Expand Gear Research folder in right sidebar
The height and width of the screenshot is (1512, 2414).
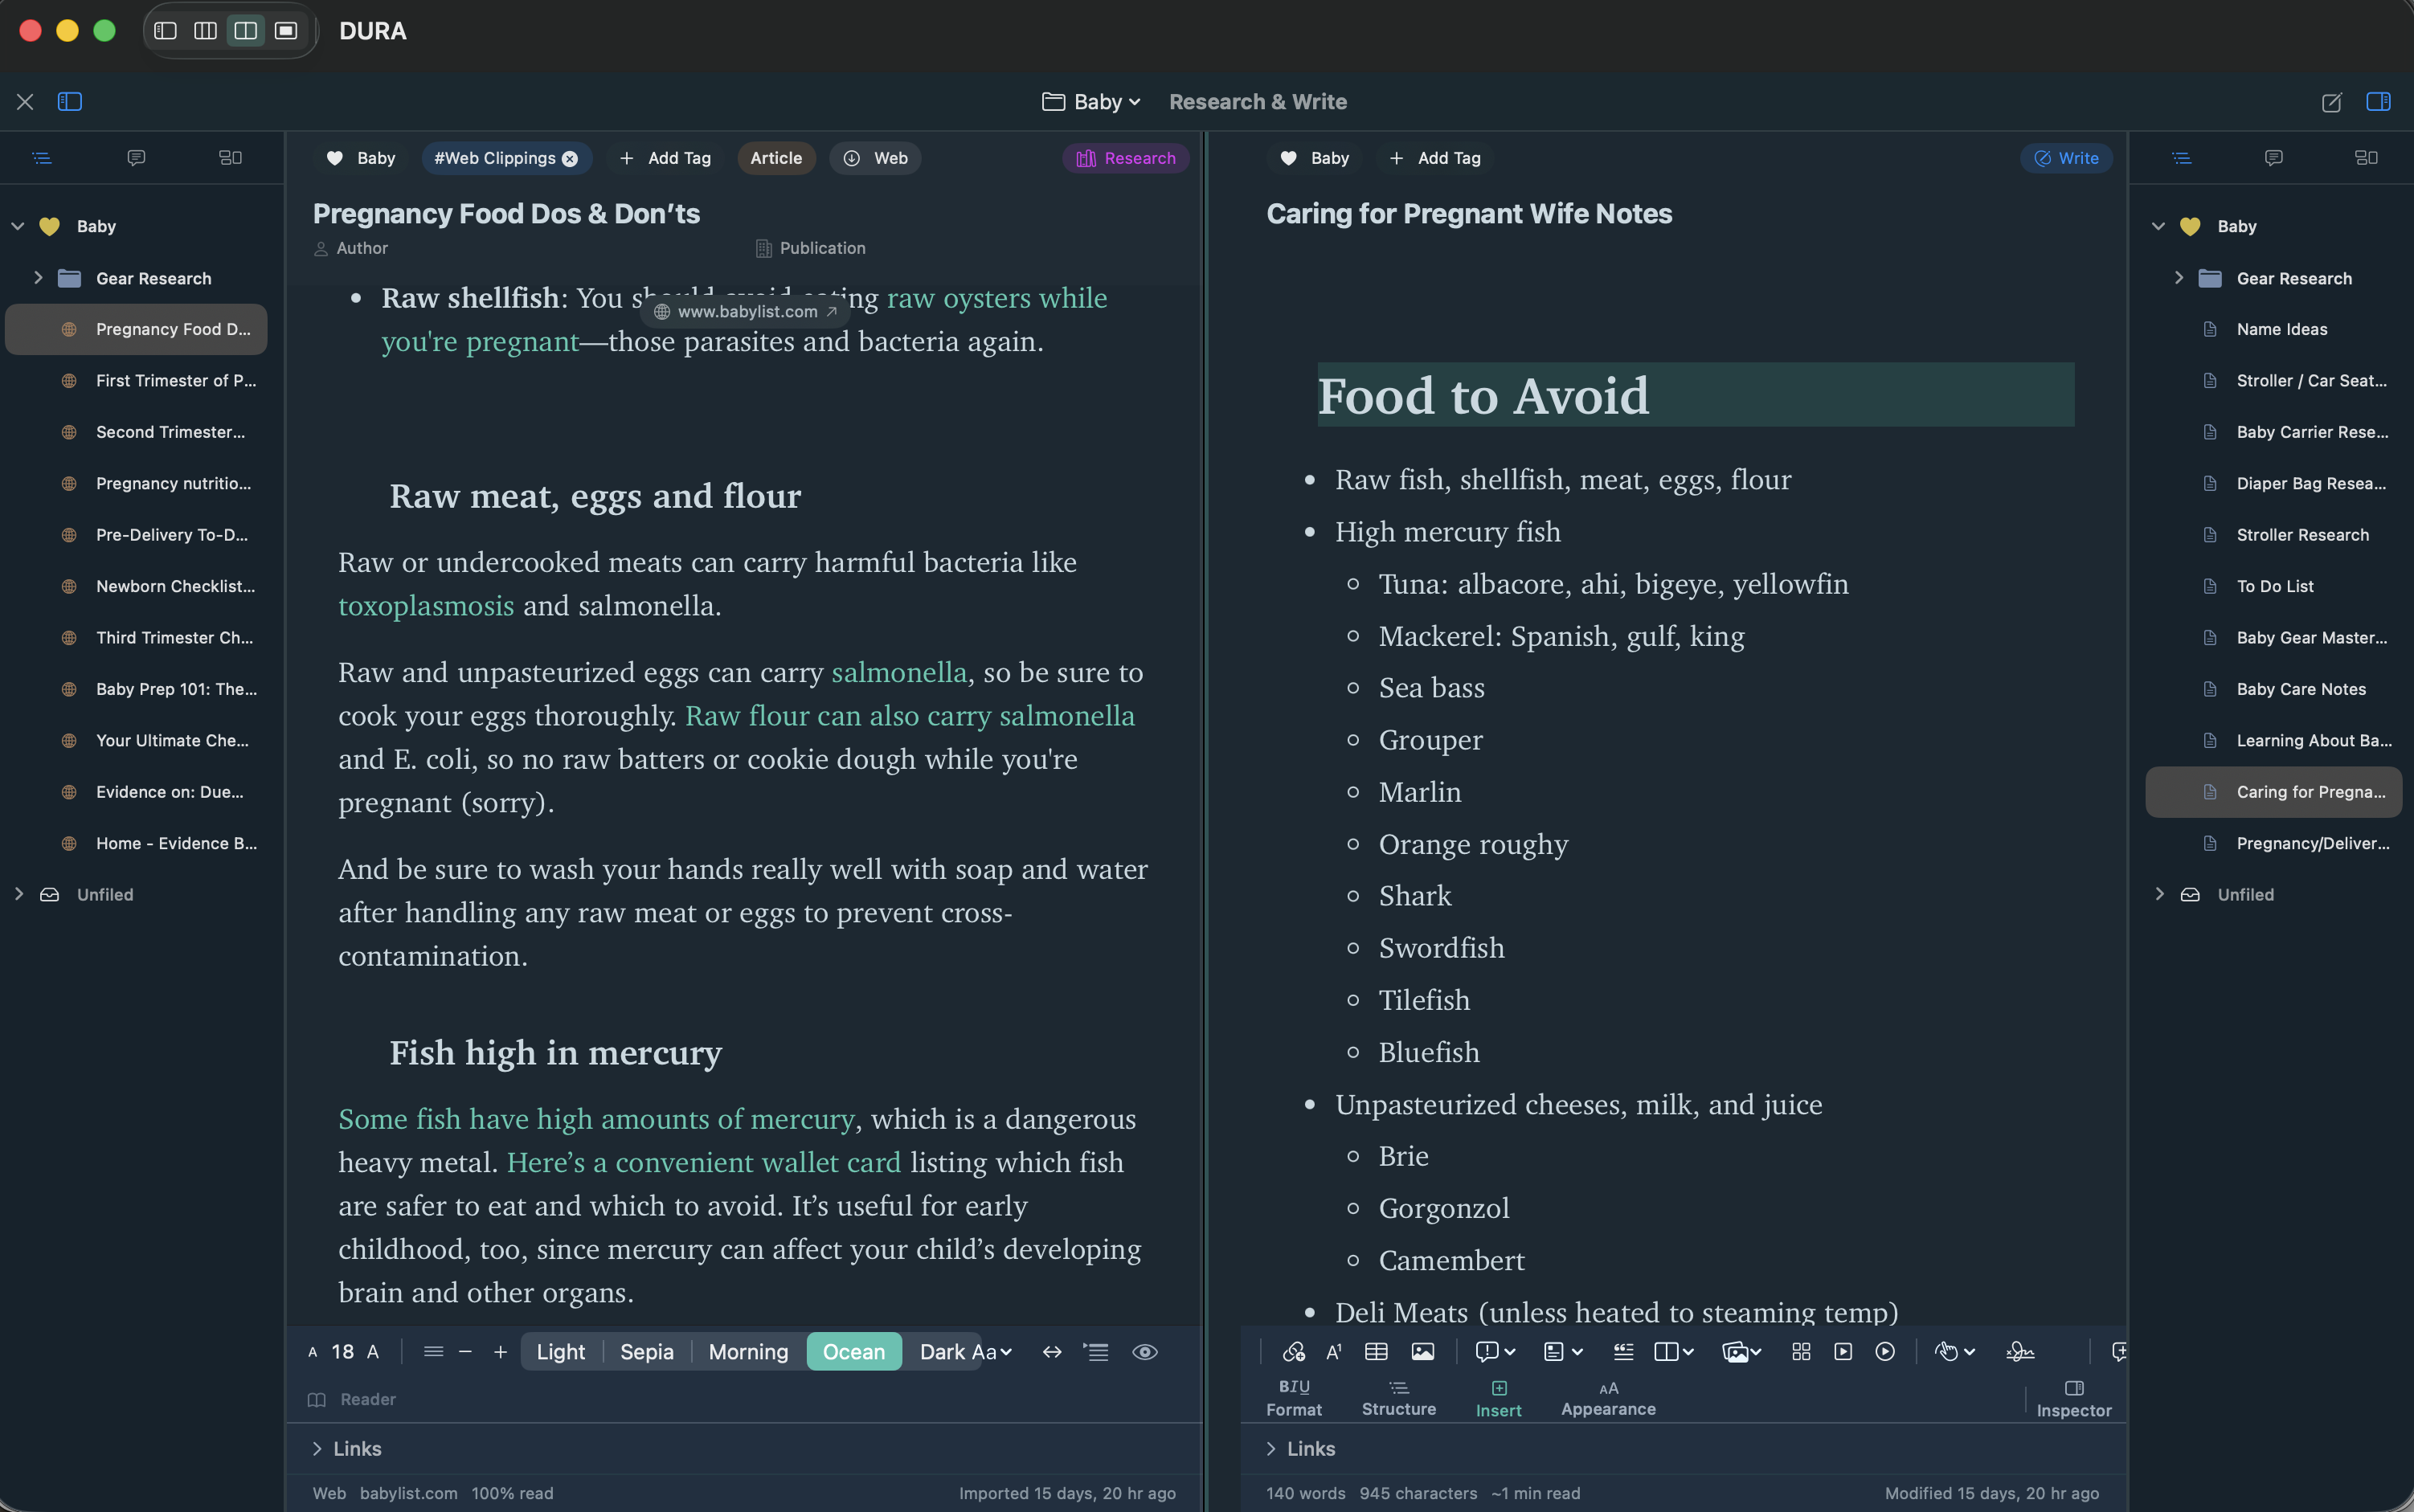[2178, 278]
